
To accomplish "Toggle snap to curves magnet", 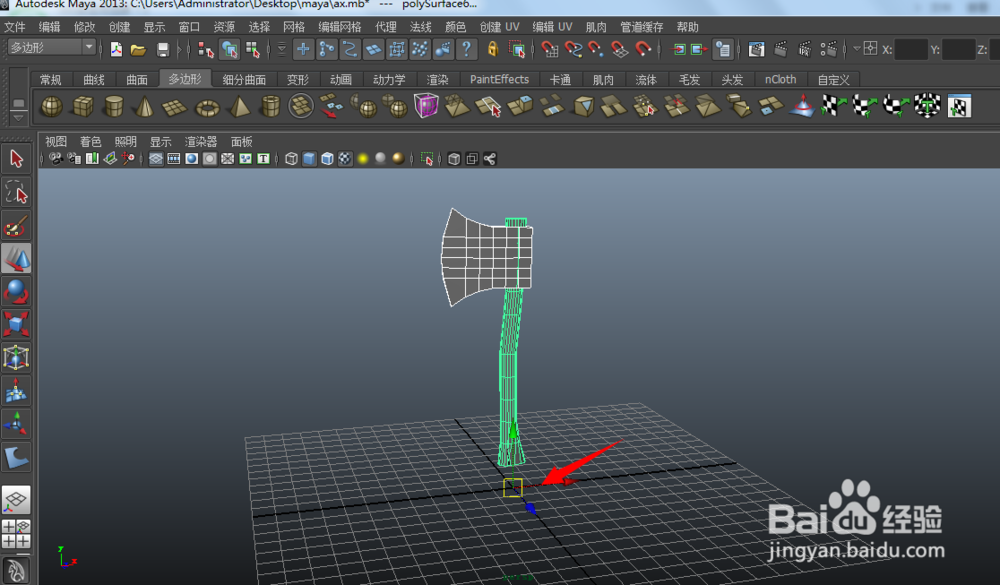I will [x=573, y=49].
